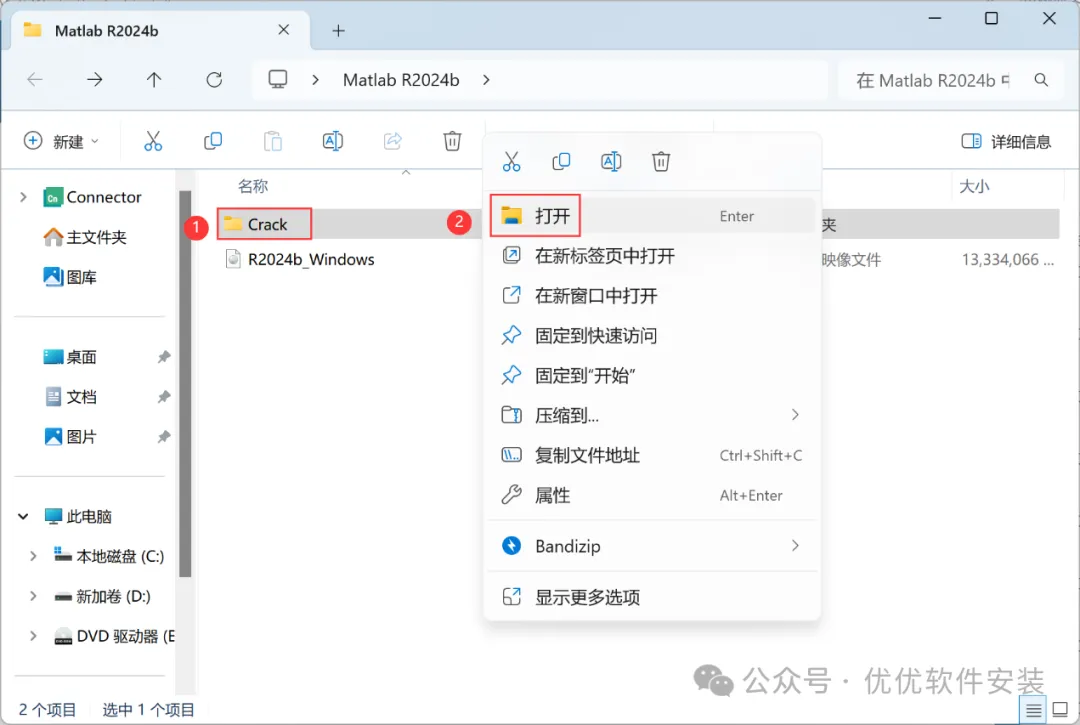Go up one folder level

154,80
